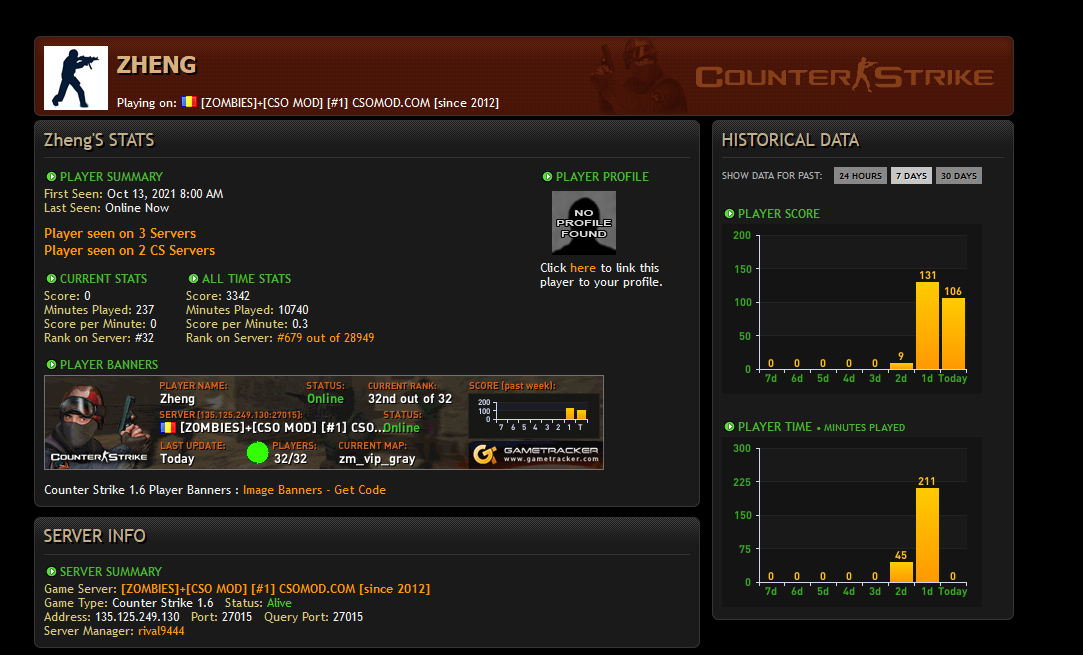Switch historical data to 30 Days

958,176
